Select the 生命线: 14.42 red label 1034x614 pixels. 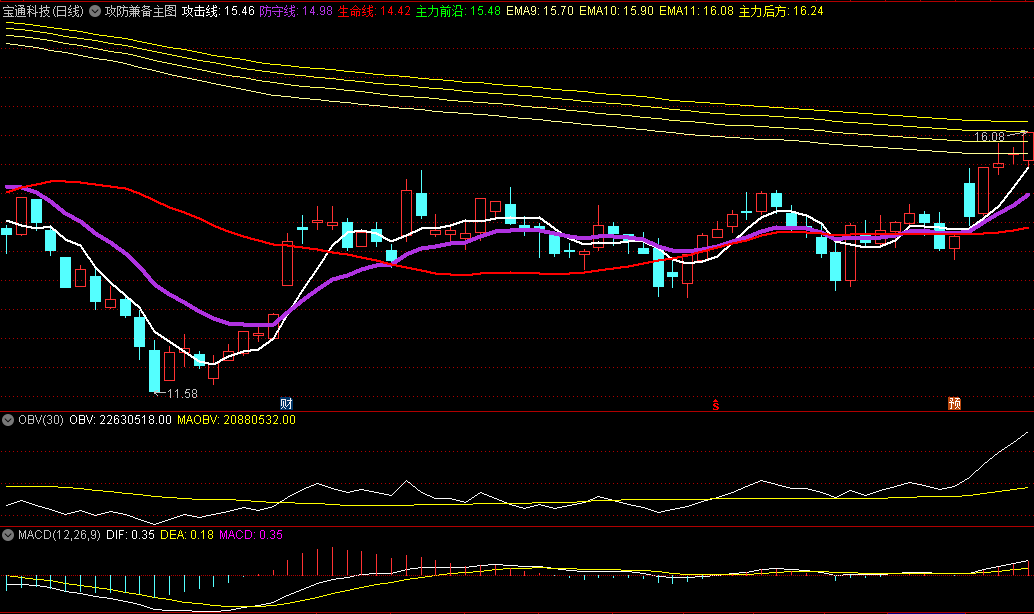374,11
